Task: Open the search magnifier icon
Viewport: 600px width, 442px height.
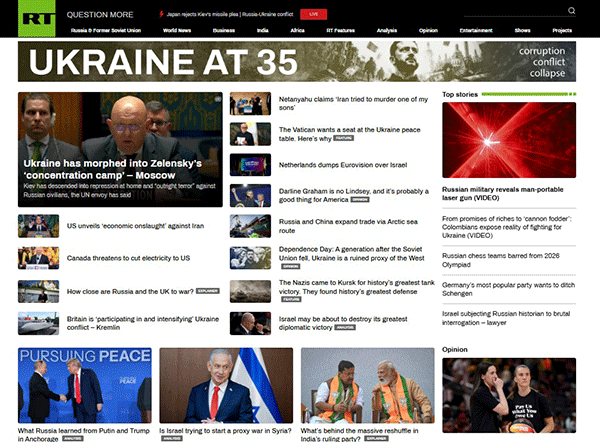Action: tap(571, 11)
